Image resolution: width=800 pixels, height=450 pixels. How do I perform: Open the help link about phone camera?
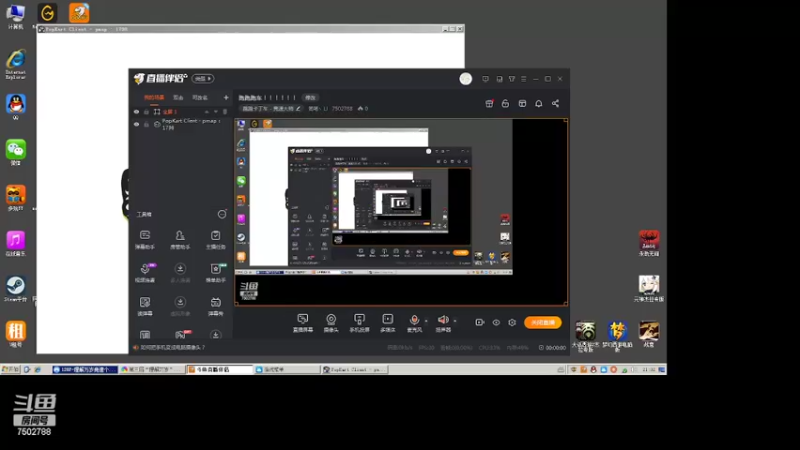coord(173,347)
